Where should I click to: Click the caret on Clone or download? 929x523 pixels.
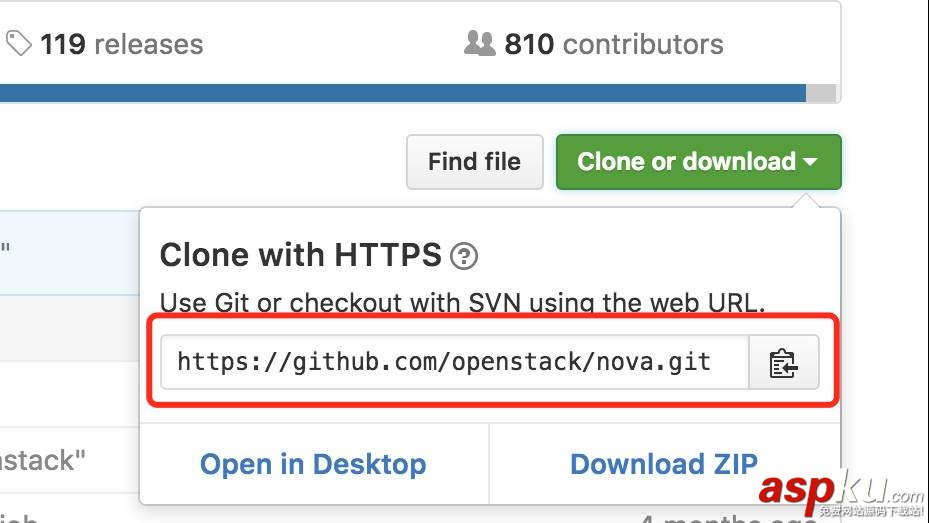coord(810,162)
